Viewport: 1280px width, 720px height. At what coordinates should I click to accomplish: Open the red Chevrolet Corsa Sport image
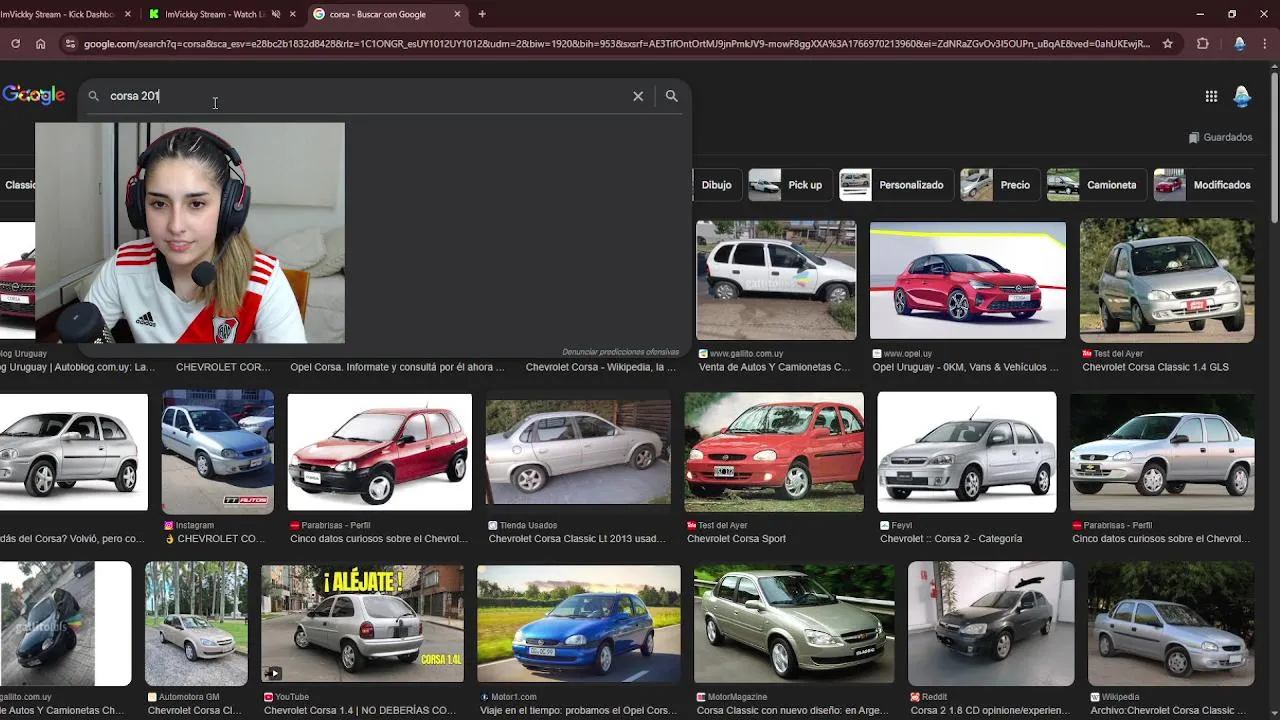[x=774, y=452]
